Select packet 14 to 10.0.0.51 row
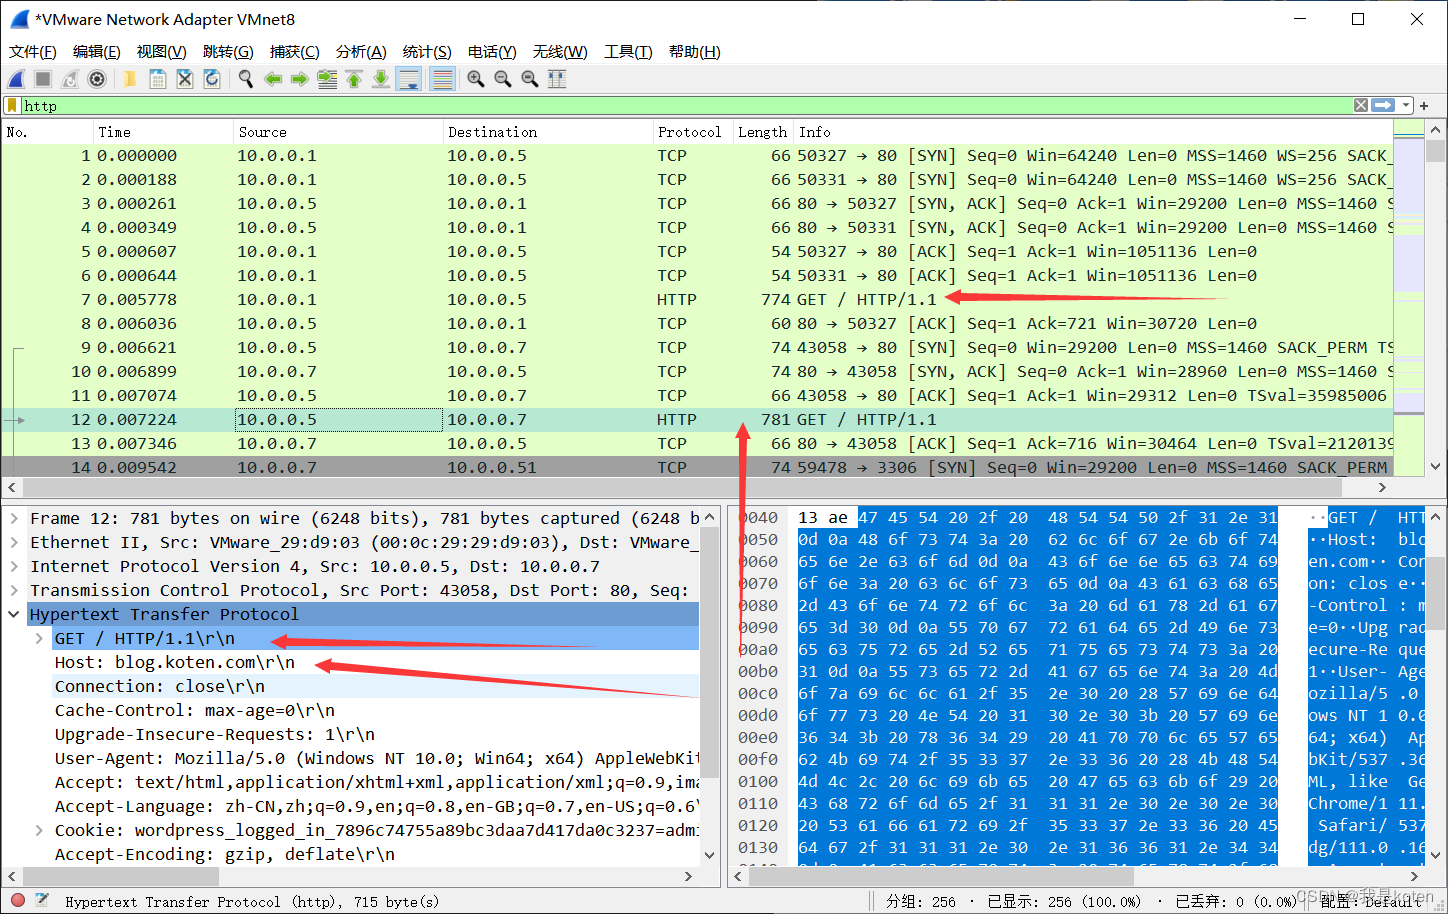This screenshot has width=1448, height=914. click(697, 467)
